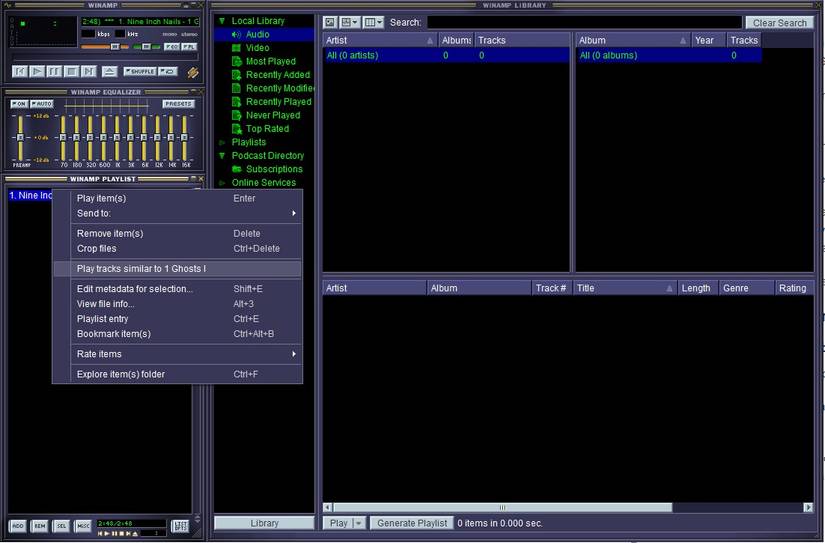Click the ADD button in the playlist window

17,526
